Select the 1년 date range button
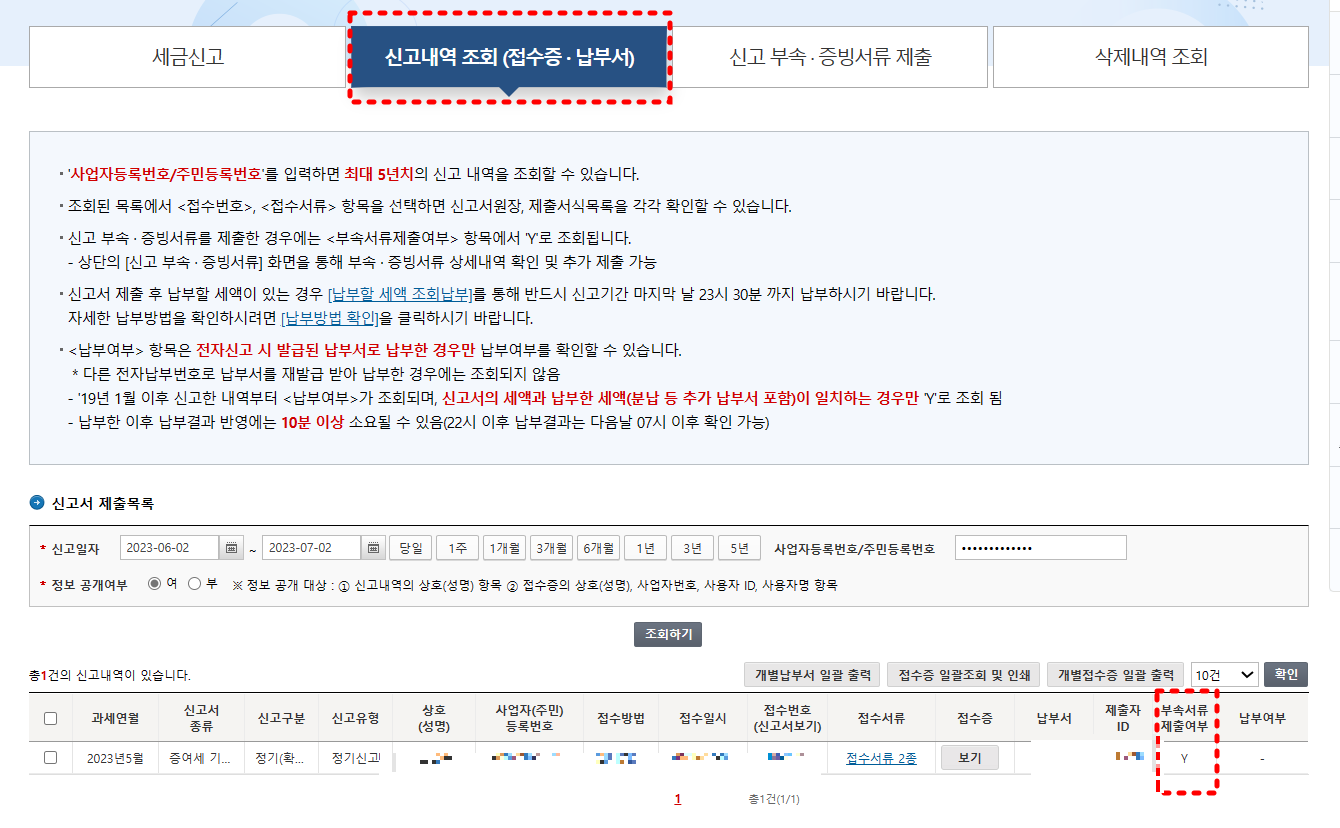The height and width of the screenshot is (828, 1340). [647, 547]
